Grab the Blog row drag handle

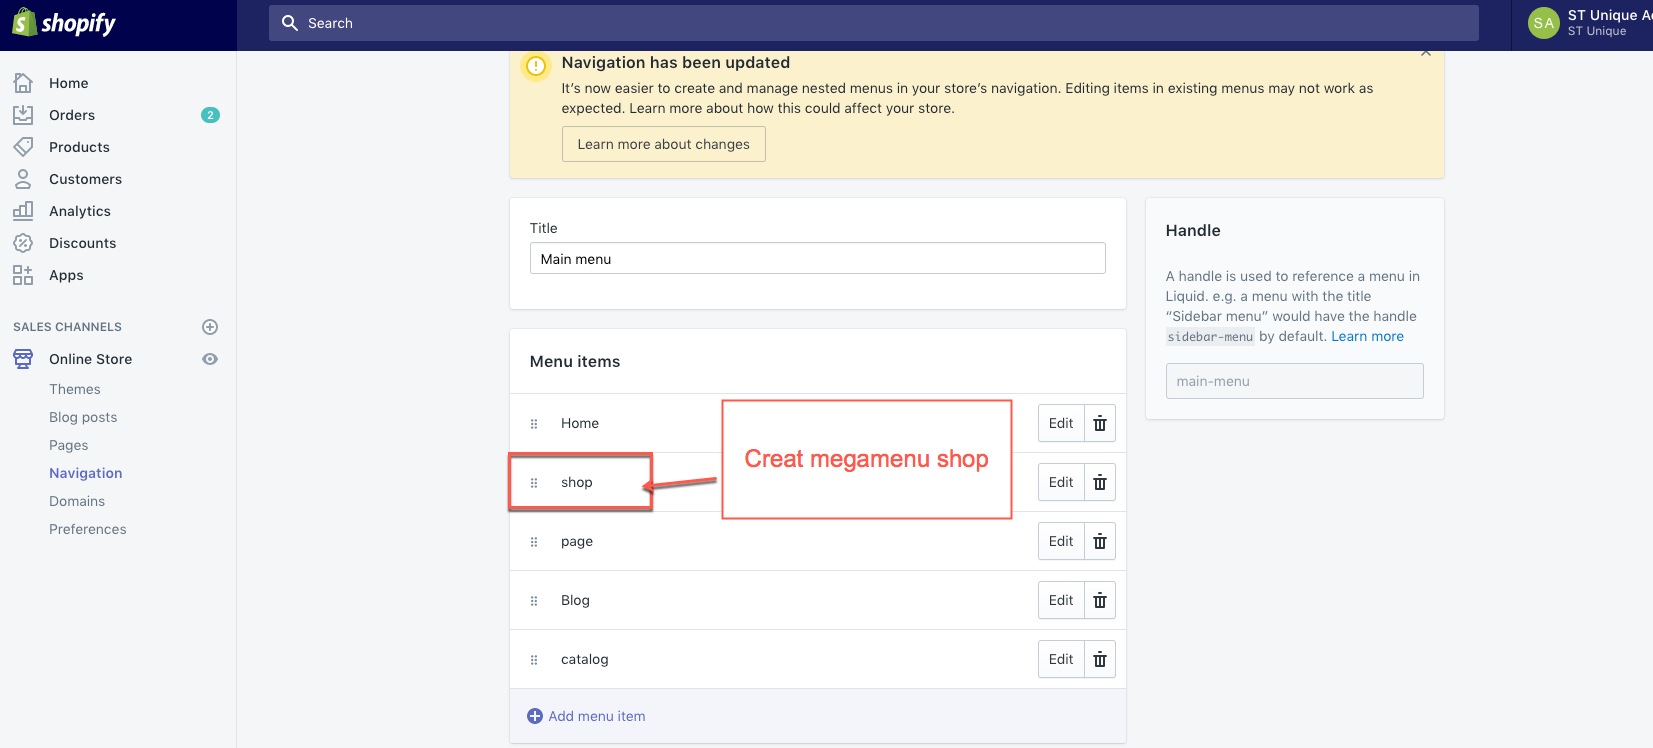pyautogui.click(x=534, y=601)
